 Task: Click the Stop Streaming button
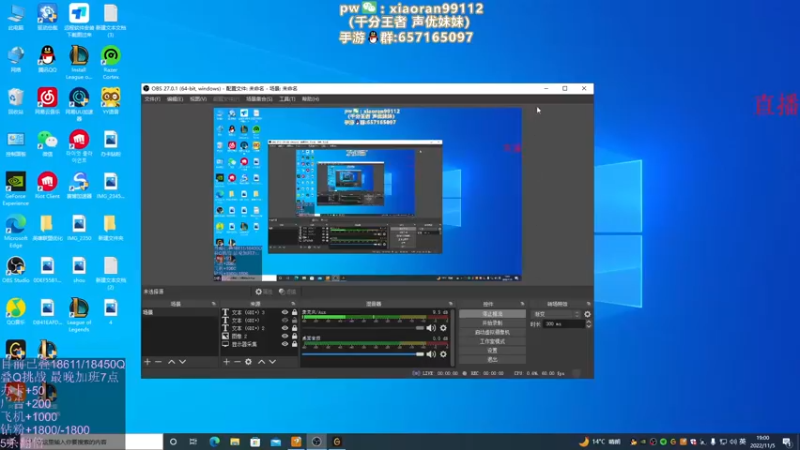(x=492, y=314)
